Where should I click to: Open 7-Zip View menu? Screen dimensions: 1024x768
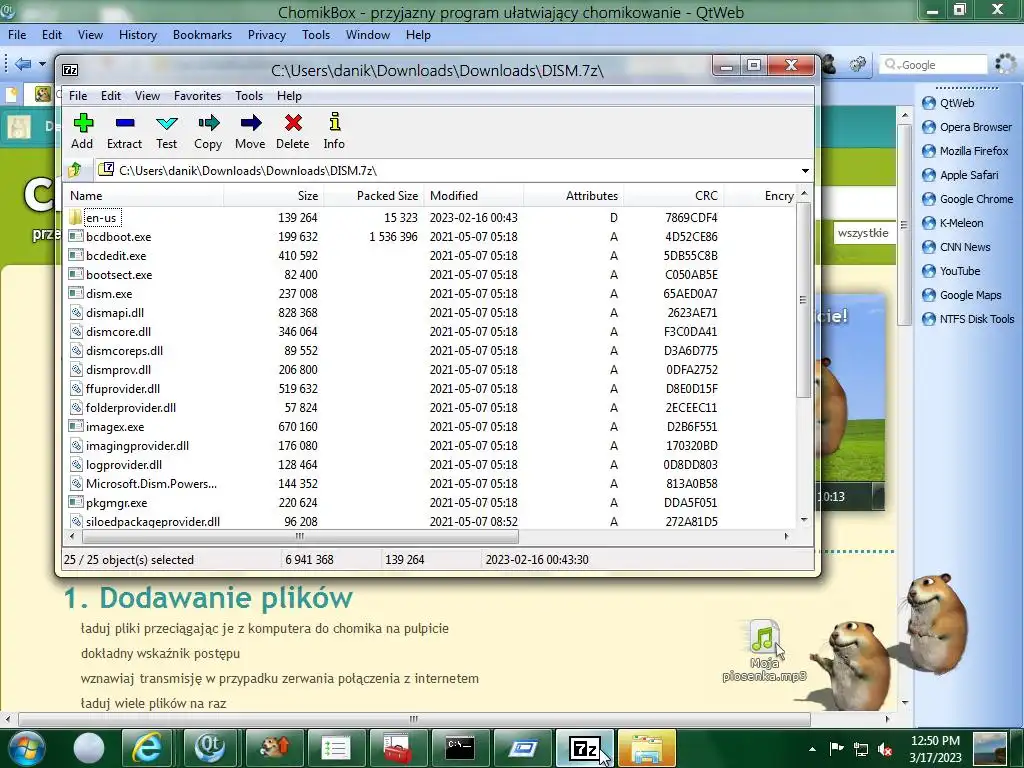click(148, 96)
